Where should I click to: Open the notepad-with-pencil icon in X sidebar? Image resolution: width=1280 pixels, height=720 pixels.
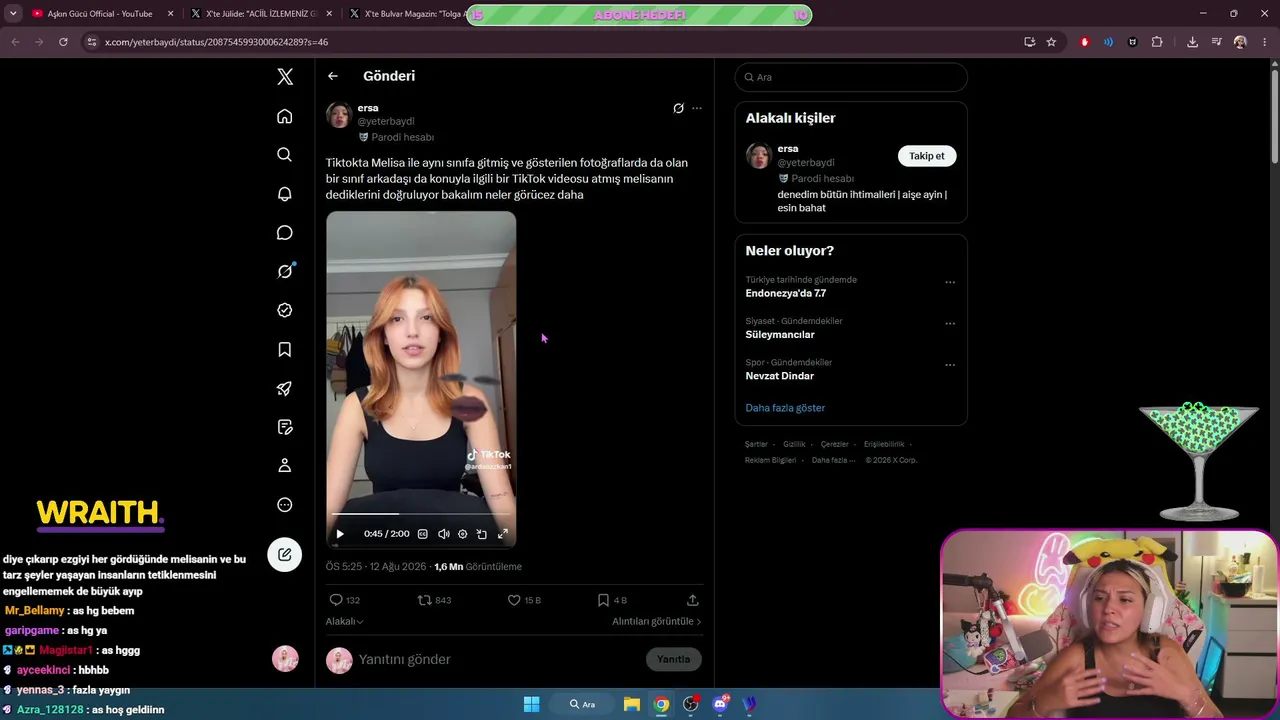285,427
